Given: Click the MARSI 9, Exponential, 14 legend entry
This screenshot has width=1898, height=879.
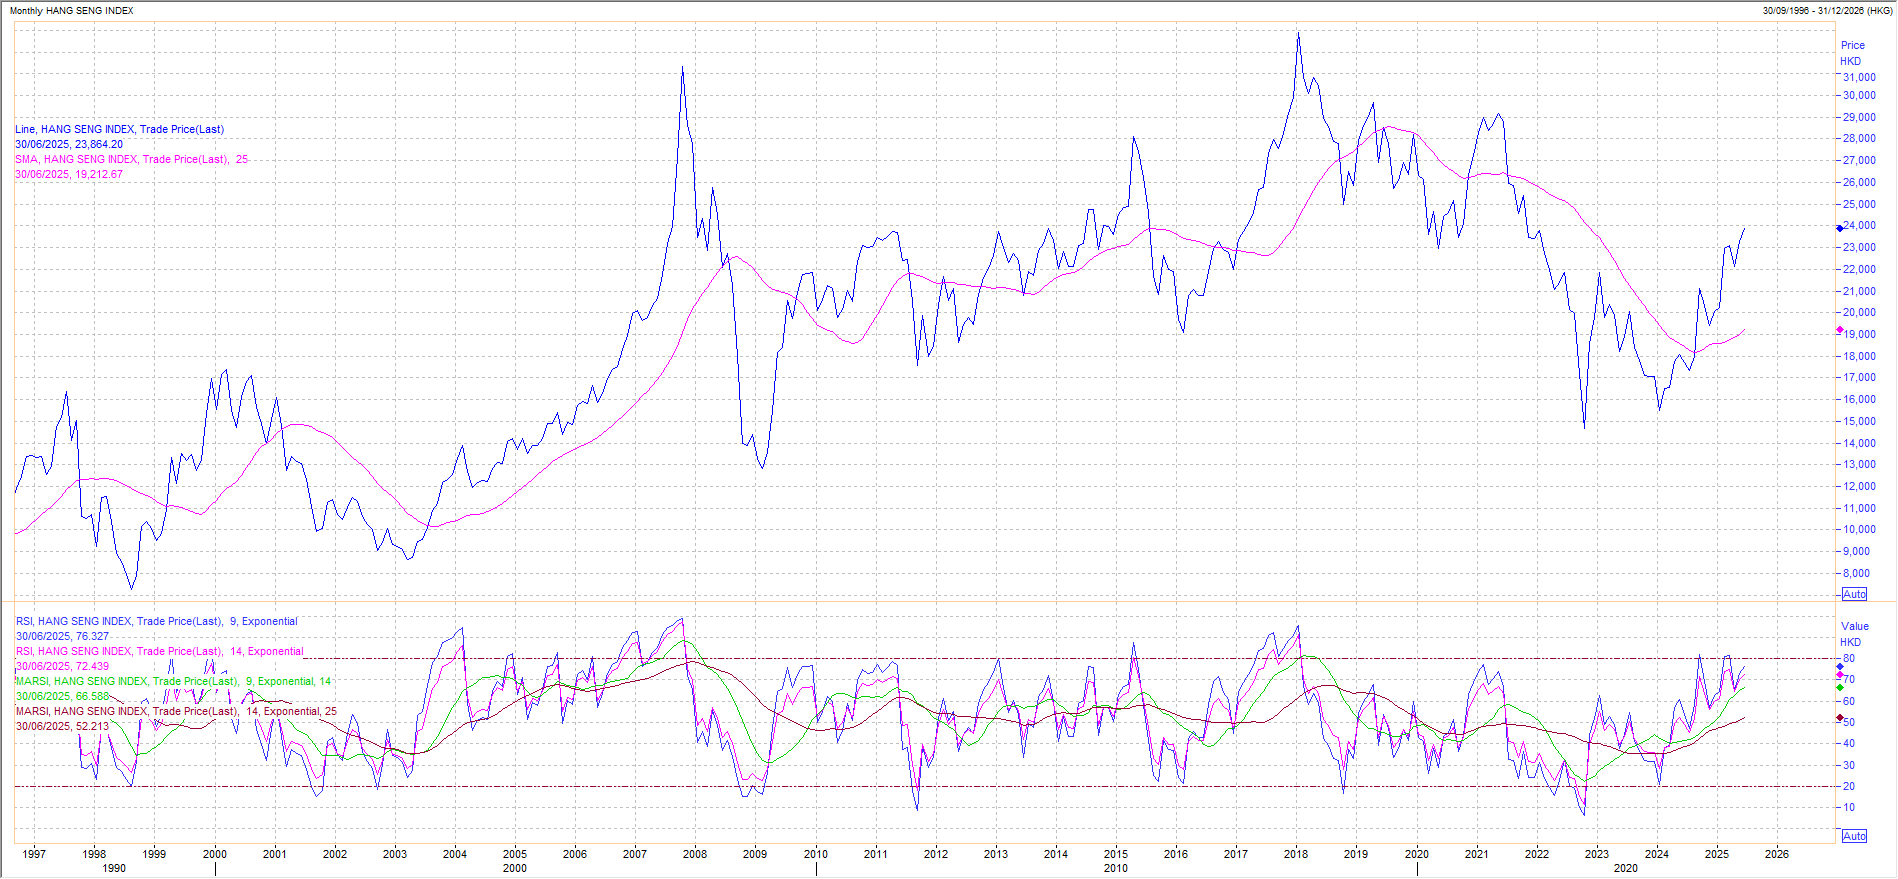Looking at the screenshot, I should click(173, 681).
